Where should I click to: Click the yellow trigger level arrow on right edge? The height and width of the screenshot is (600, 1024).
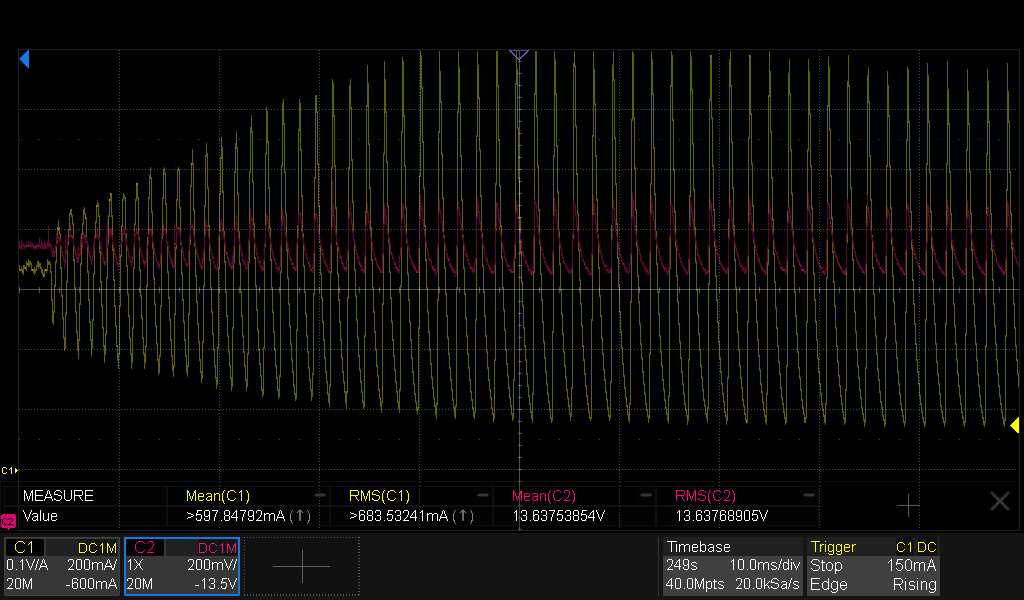tap(1014, 426)
